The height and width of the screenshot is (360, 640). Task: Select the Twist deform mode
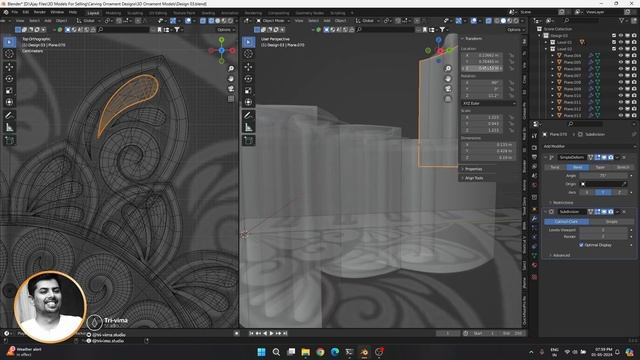tap(555, 167)
